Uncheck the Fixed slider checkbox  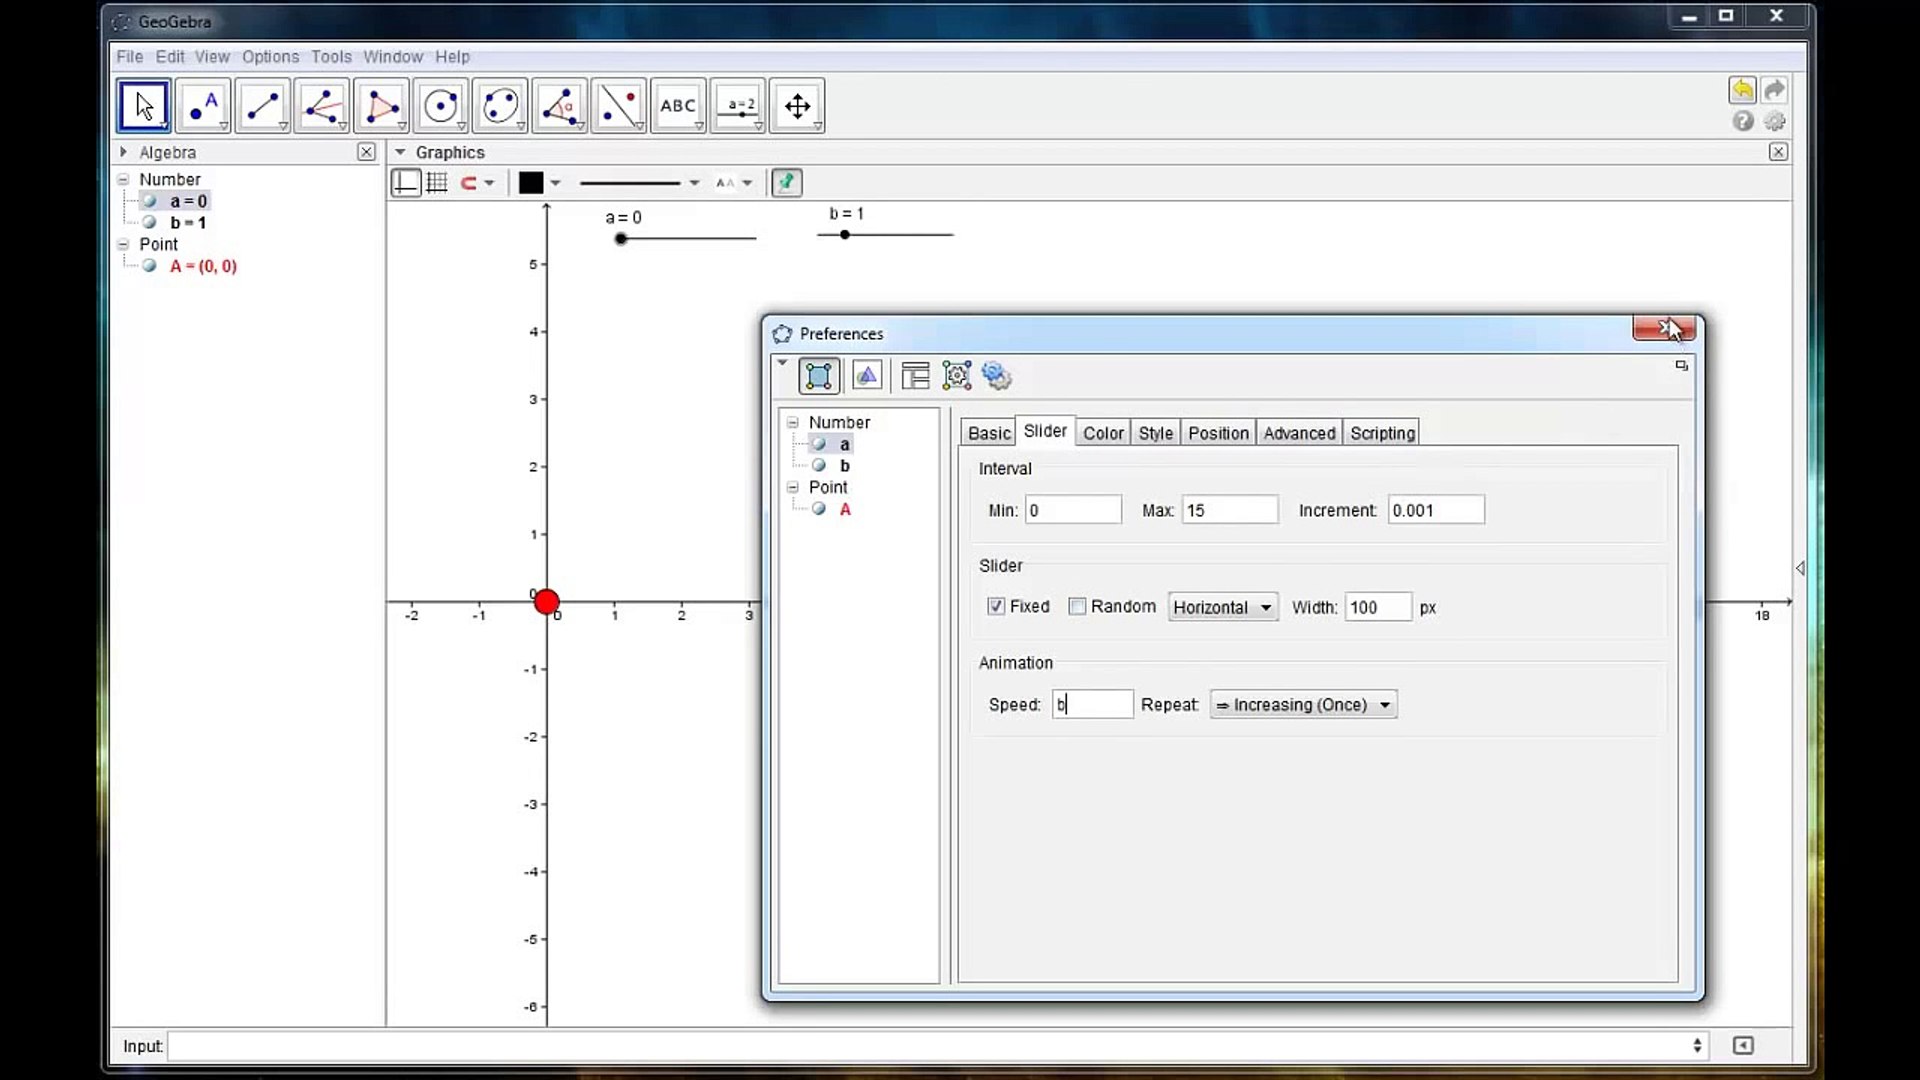tap(996, 606)
